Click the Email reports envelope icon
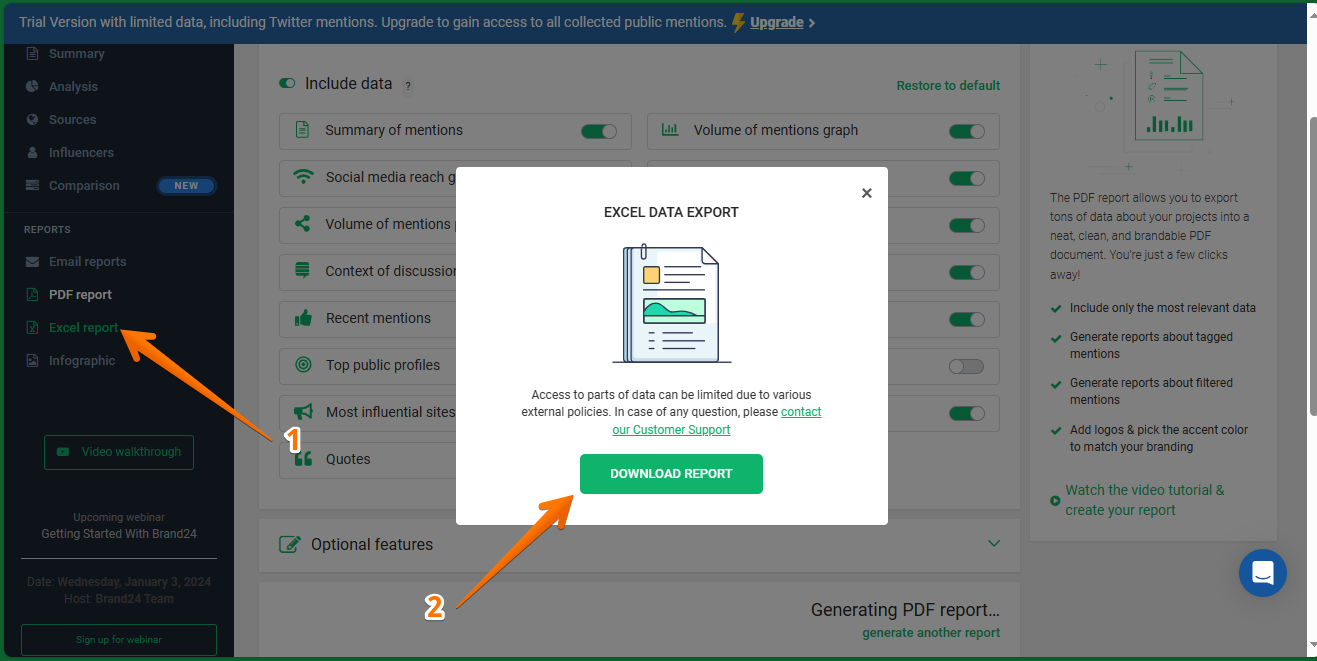Viewport: 1317px width, 661px height. [32, 262]
